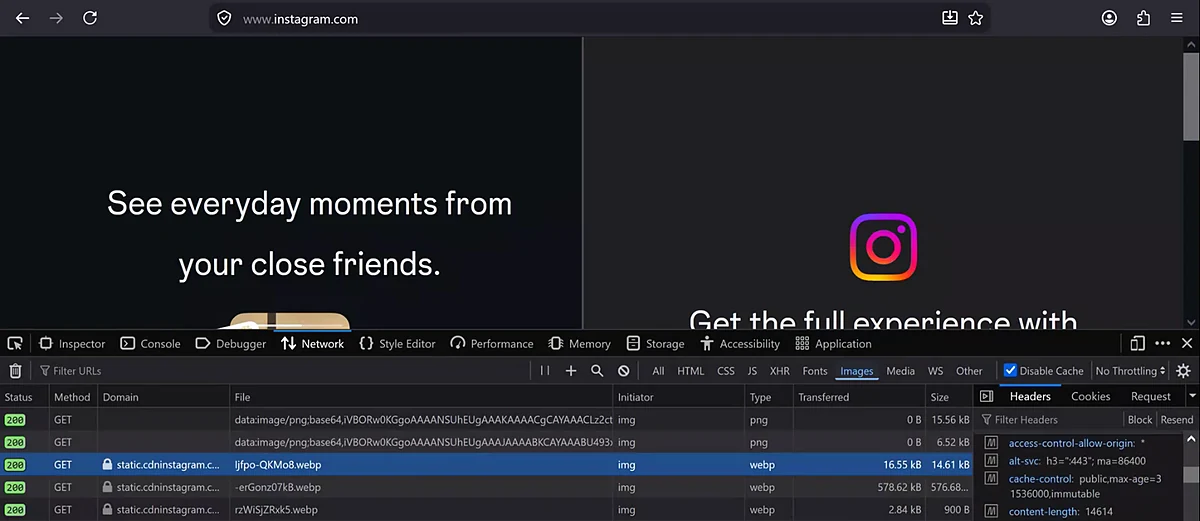This screenshot has width=1200, height=521.
Task: Select the ljfpo-QKMo8.webp request
Action: click(486, 465)
